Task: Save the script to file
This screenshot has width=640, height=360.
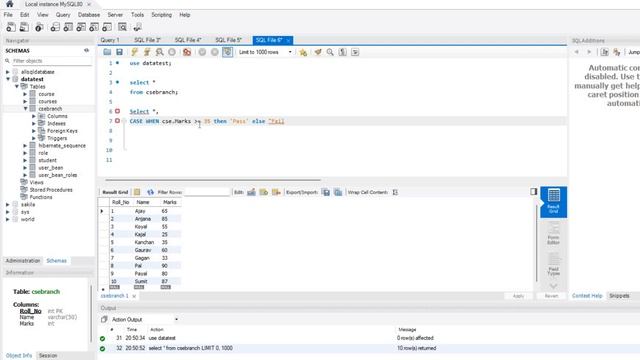Action: click(x=119, y=52)
